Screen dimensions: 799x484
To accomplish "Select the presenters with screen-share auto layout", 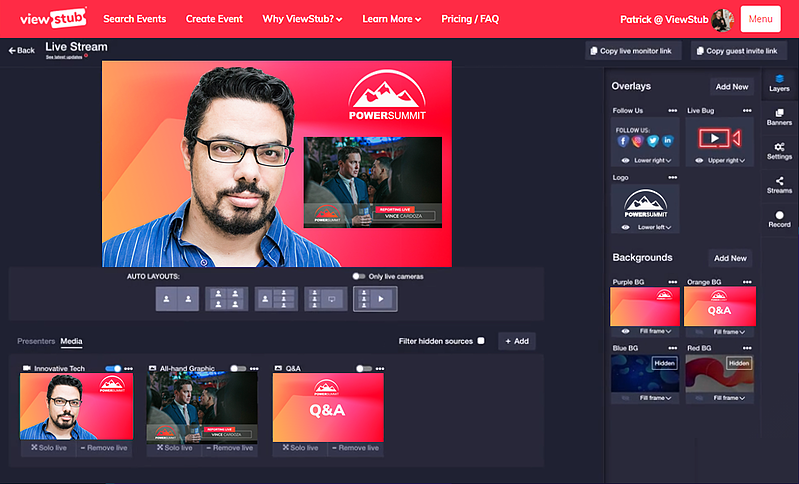I will pos(325,299).
